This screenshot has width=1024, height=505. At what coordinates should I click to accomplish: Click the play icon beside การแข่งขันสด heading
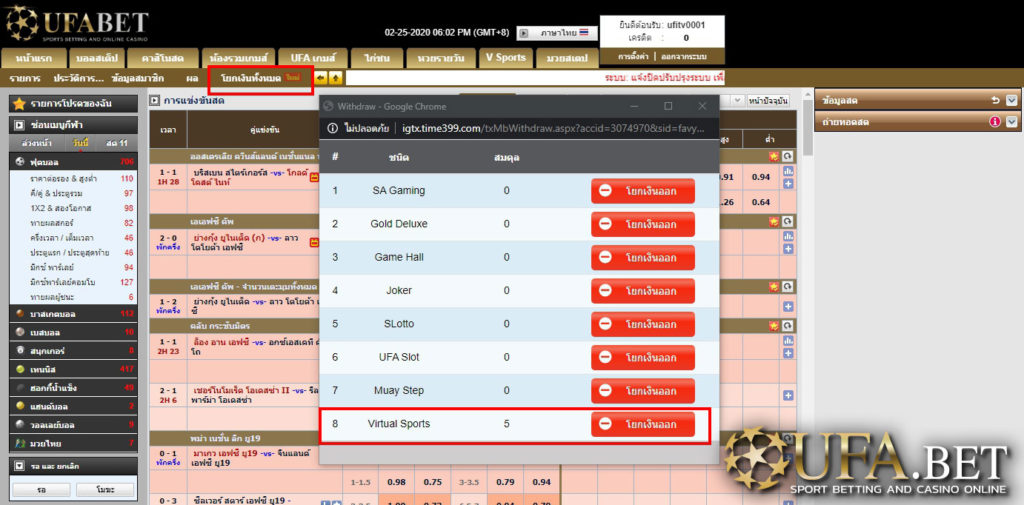click(155, 101)
